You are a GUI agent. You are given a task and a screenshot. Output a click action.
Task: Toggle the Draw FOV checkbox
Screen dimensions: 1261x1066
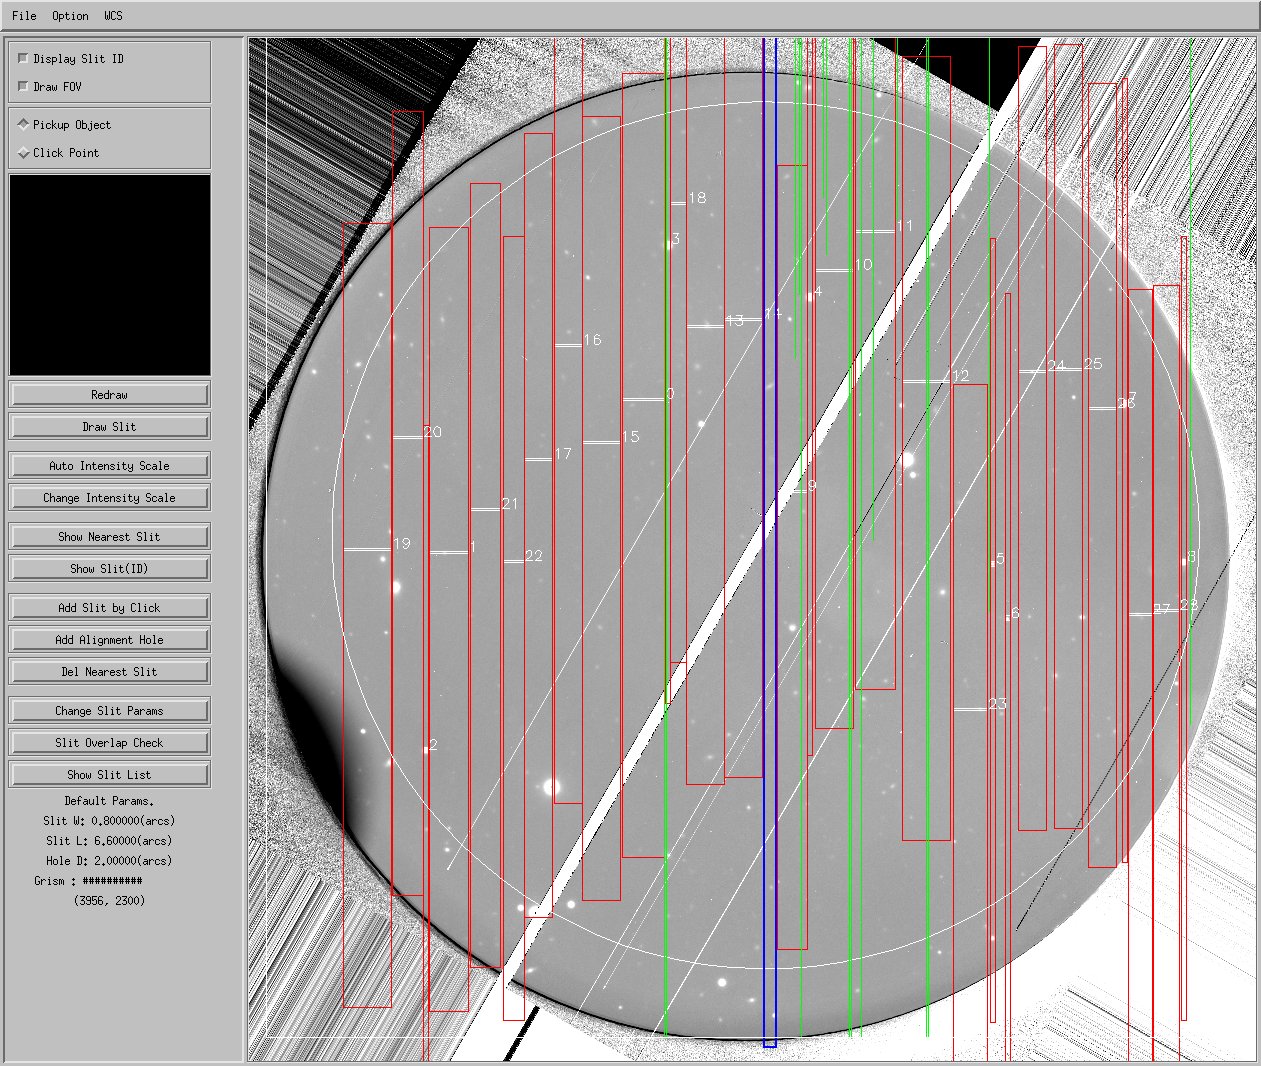(24, 87)
